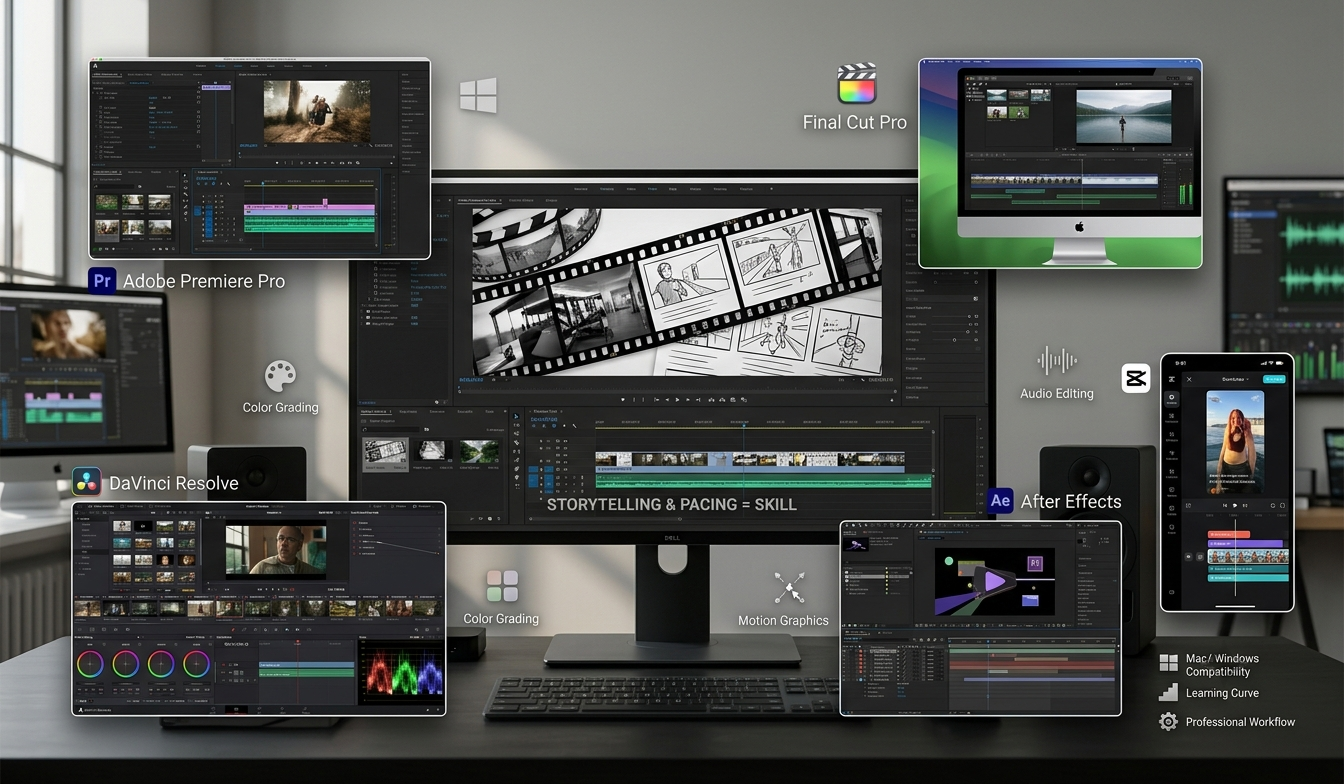Image resolution: width=1344 pixels, height=784 pixels.
Task: Click the search field in center project panel
Action: point(391,429)
